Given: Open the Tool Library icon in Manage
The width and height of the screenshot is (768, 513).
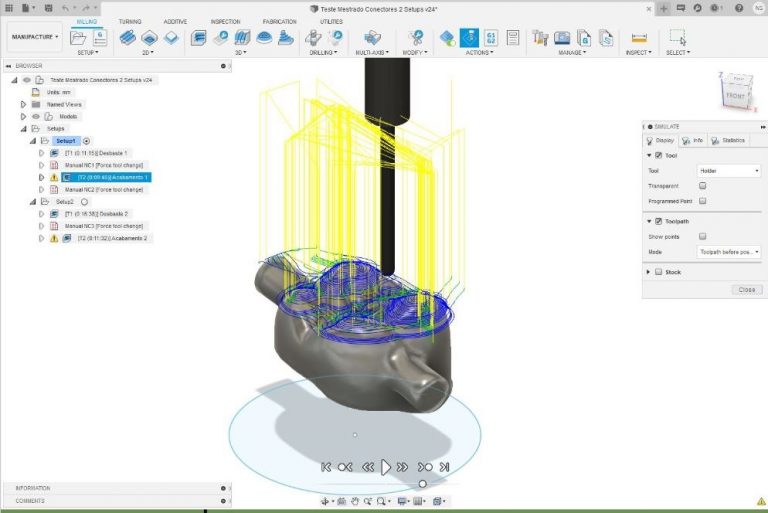Looking at the screenshot, I should (x=541, y=38).
